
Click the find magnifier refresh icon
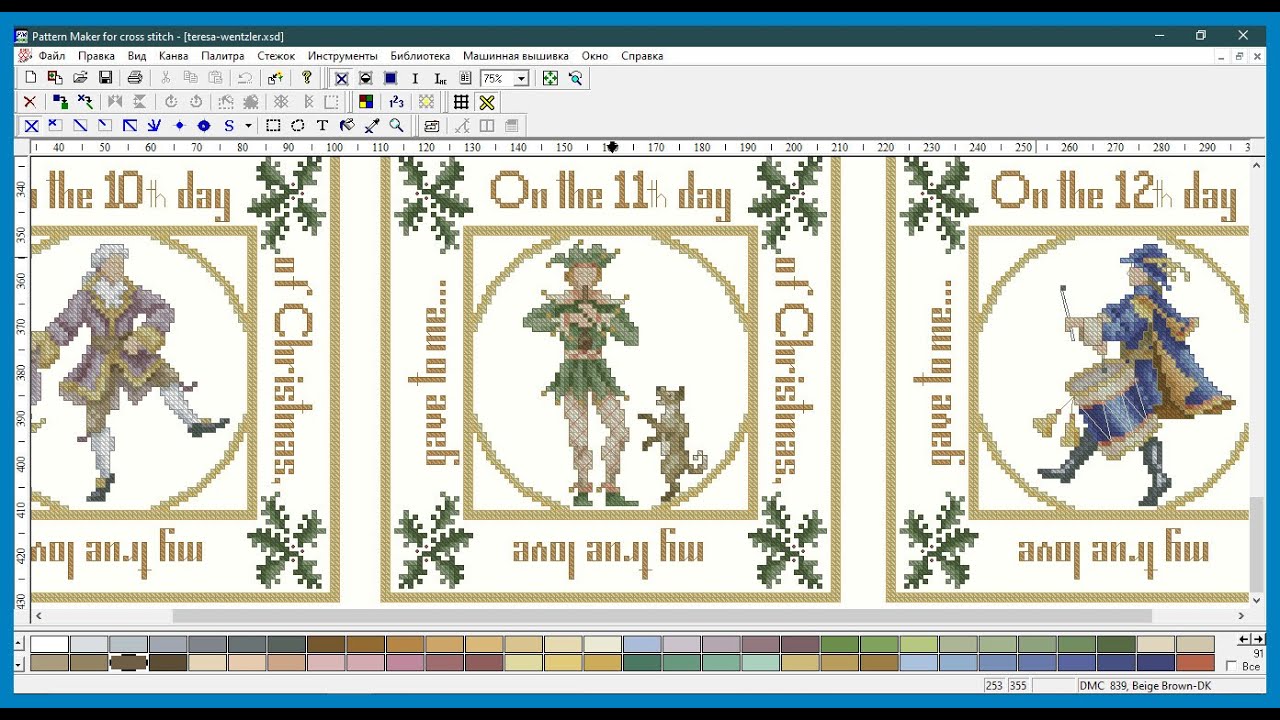[575, 78]
